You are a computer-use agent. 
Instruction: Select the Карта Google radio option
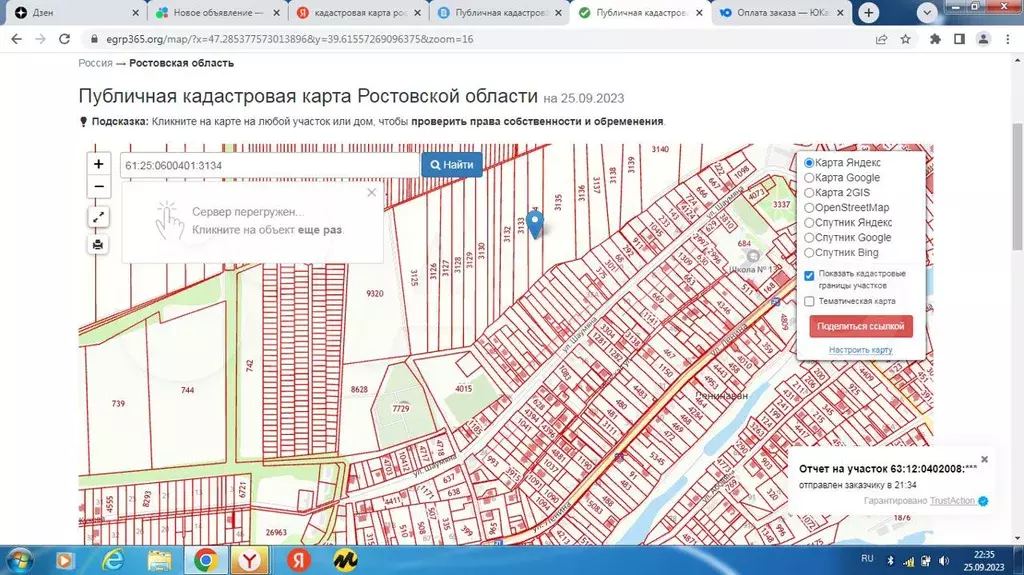(x=810, y=177)
